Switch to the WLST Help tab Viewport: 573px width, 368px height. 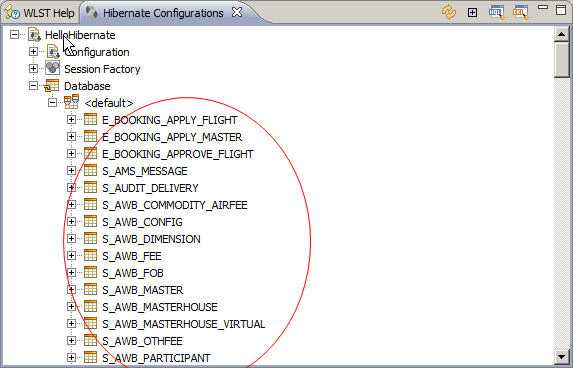pyautogui.click(x=41, y=13)
